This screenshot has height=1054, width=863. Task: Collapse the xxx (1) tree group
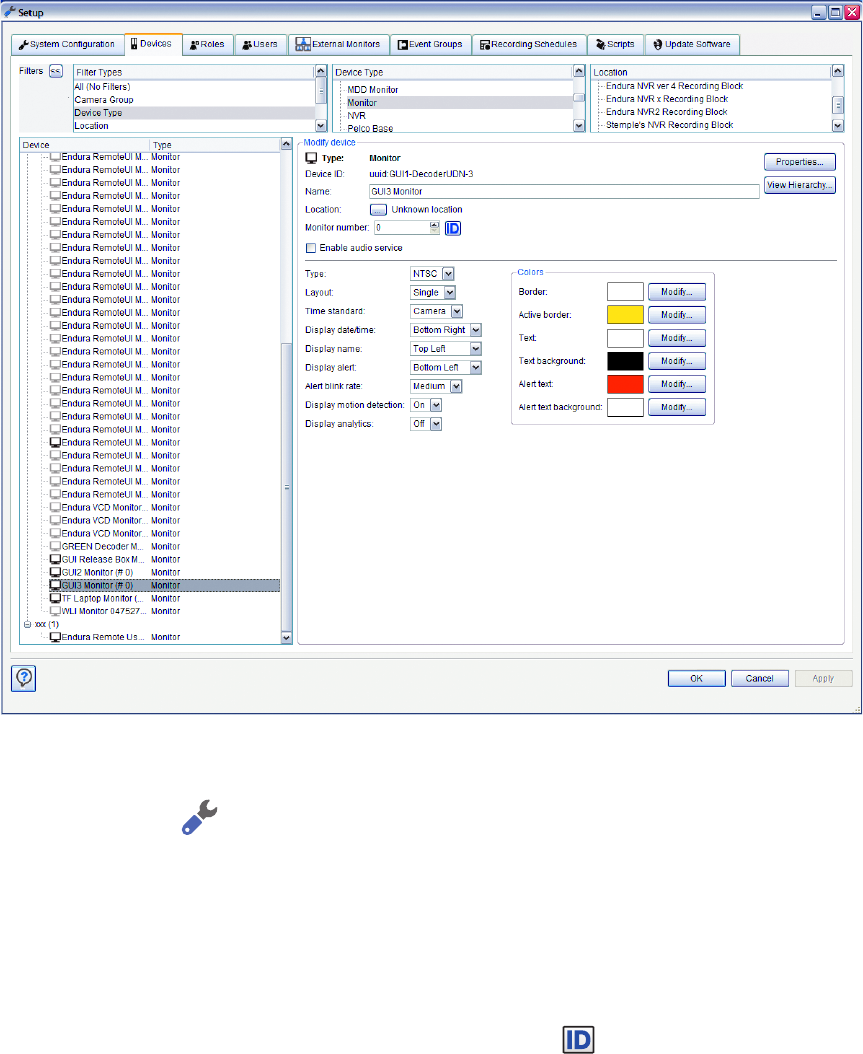[27, 624]
